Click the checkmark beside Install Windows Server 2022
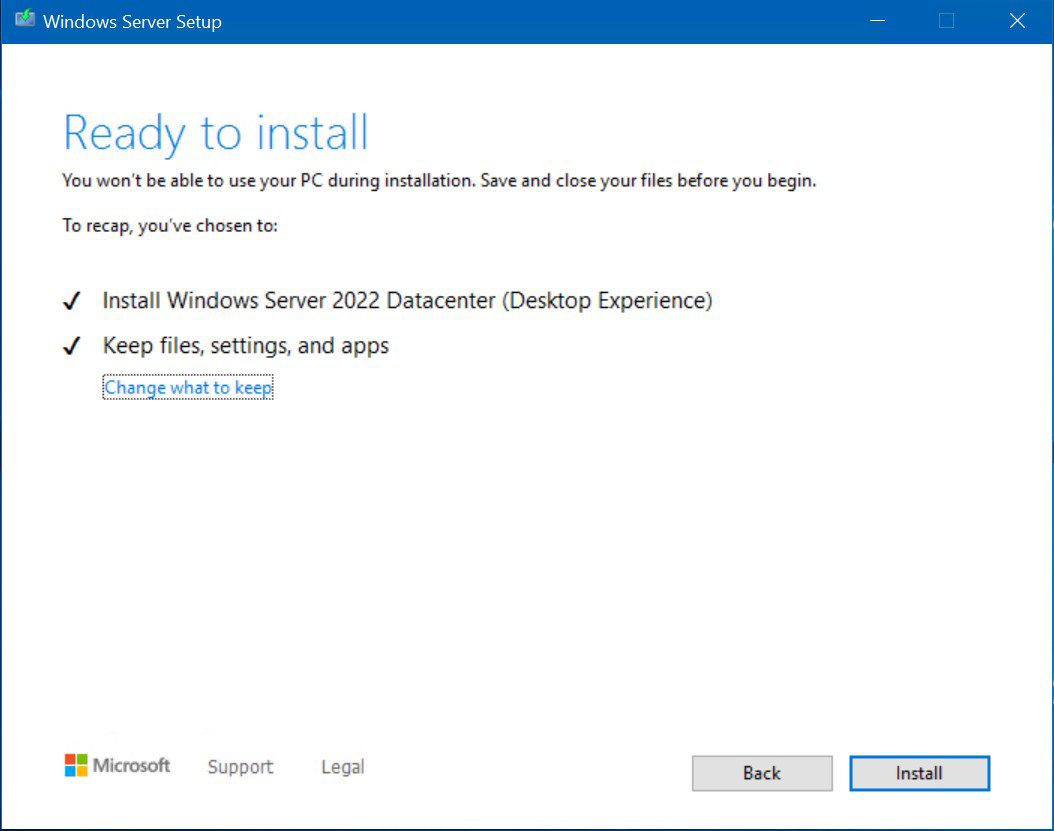This screenshot has width=1054, height=831. point(71,301)
